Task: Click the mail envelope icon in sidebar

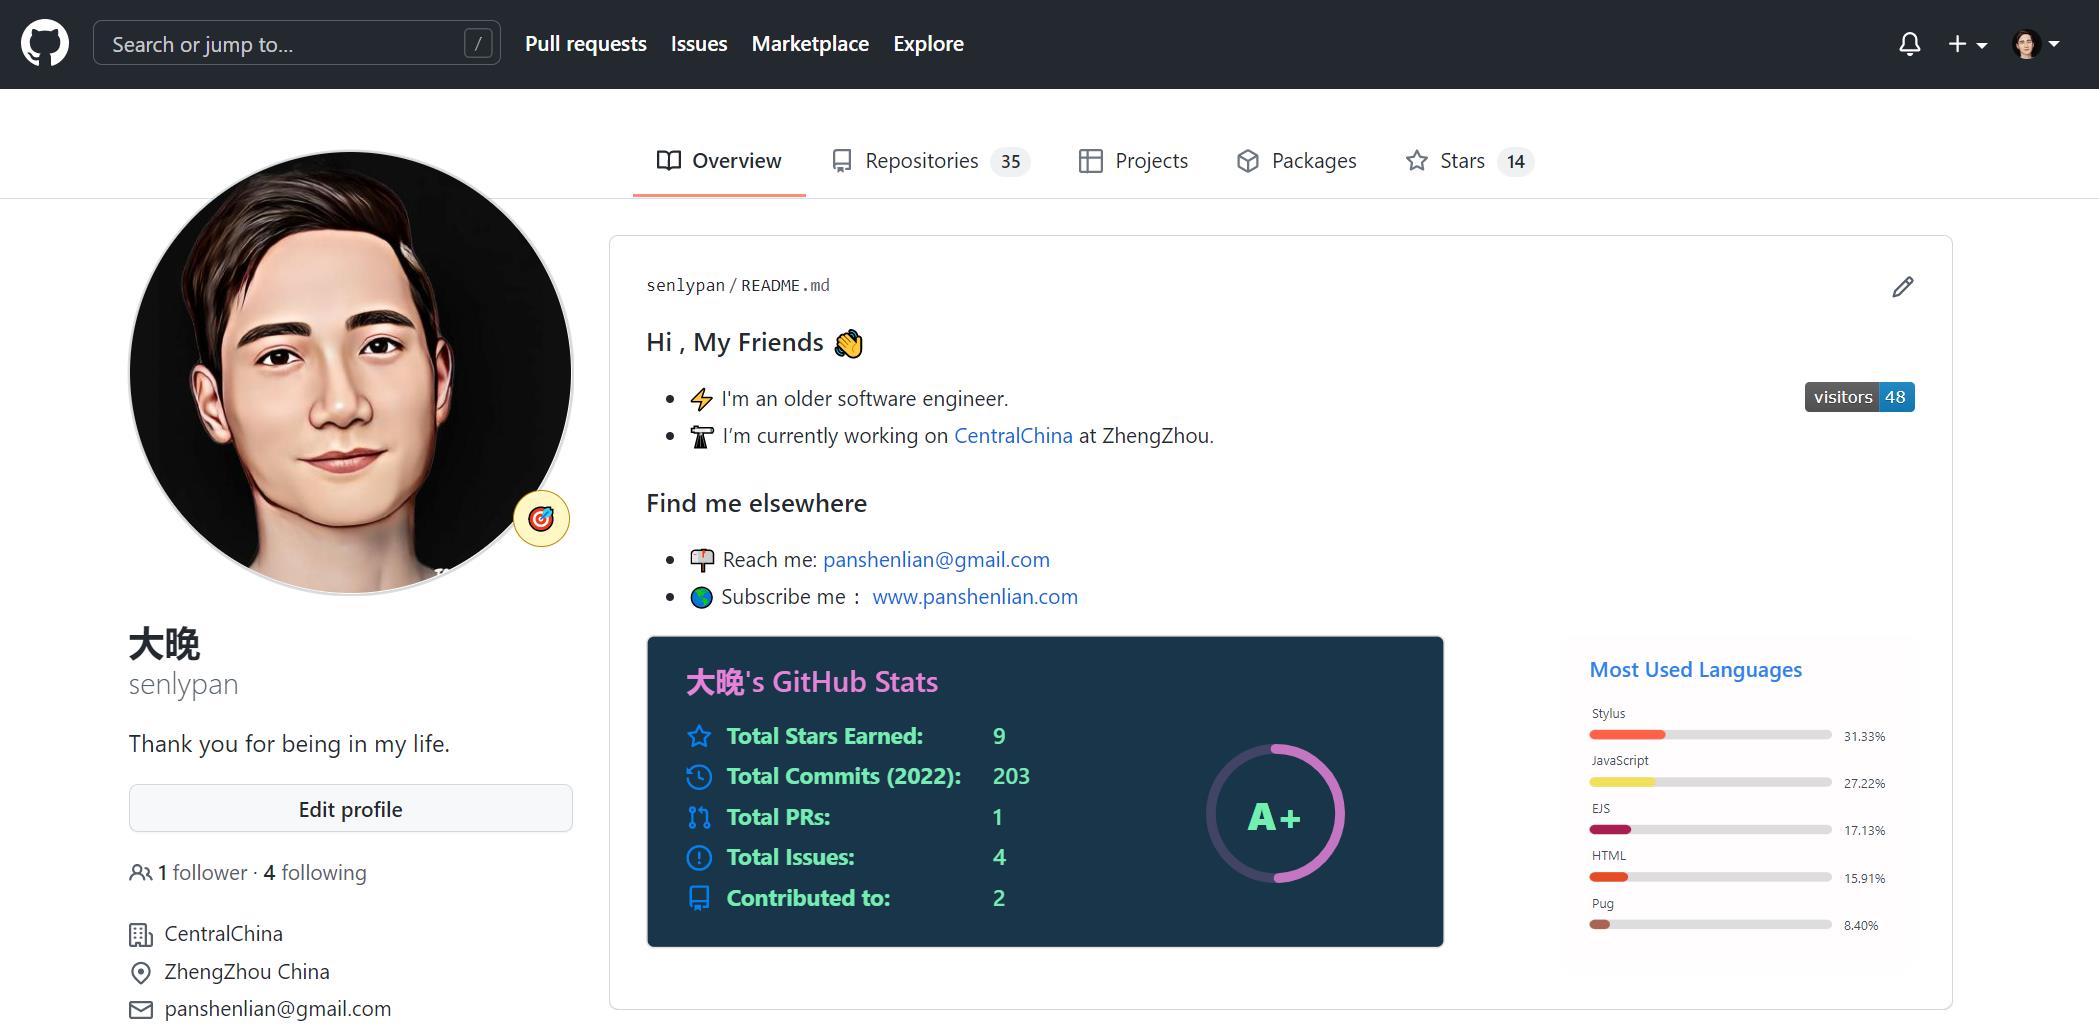Action: pyautogui.click(x=141, y=1010)
